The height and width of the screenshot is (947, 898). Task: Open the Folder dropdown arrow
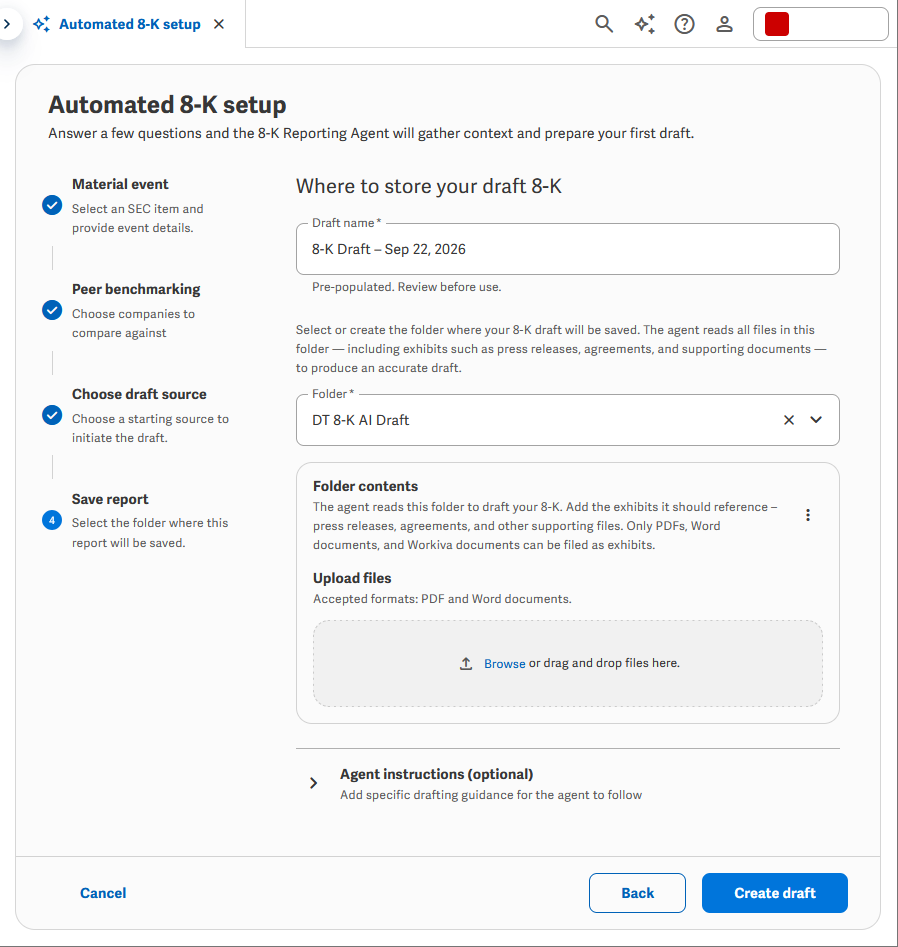(816, 420)
